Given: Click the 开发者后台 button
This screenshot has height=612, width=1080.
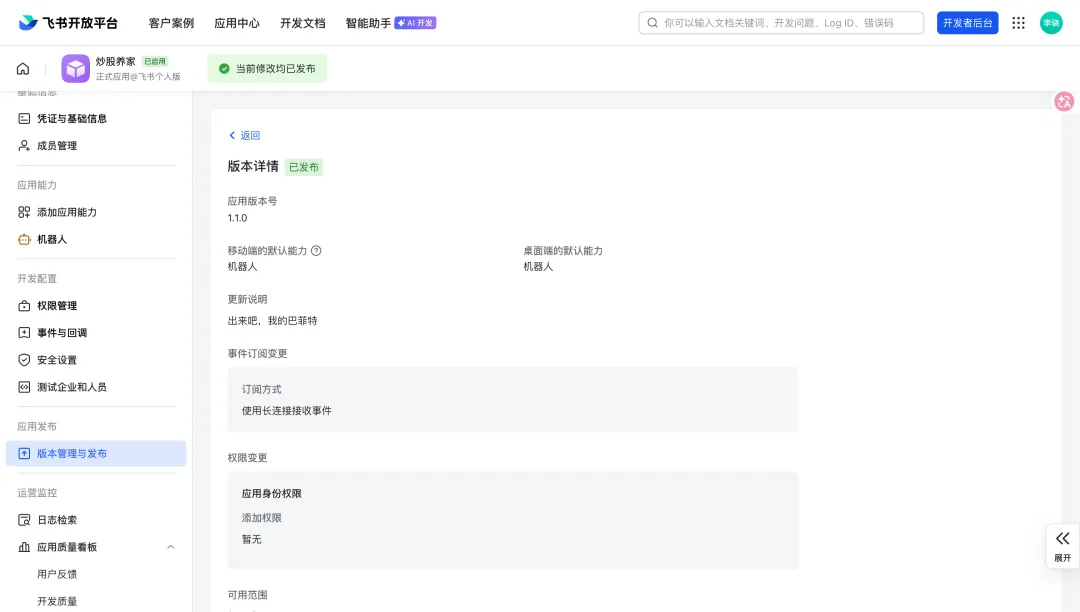Looking at the screenshot, I should pyautogui.click(x=967, y=23).
